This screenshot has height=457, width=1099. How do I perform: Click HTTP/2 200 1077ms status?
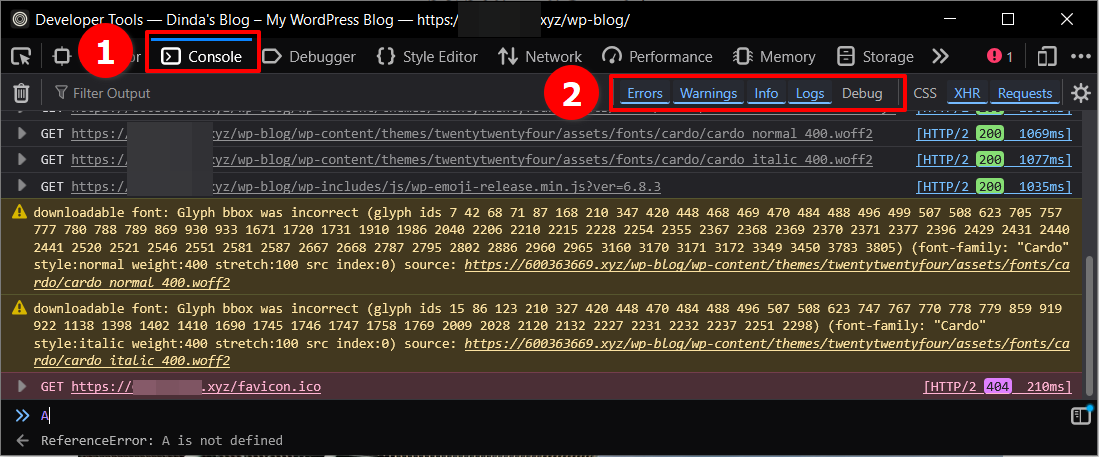click(994, 161)
